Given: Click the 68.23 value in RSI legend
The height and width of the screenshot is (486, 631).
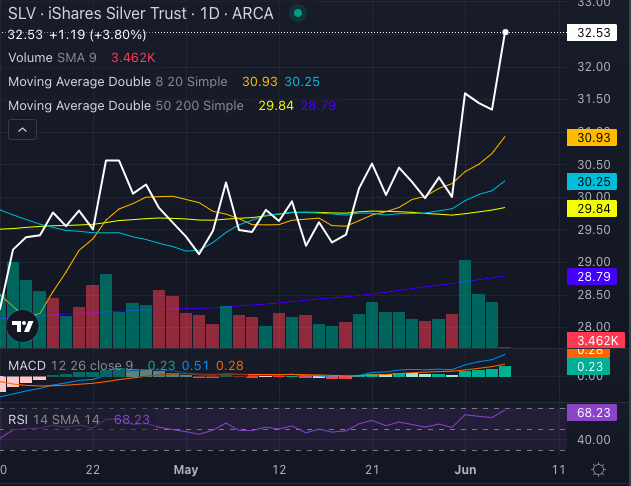Looking at the screenshot, I should point(132,420).
